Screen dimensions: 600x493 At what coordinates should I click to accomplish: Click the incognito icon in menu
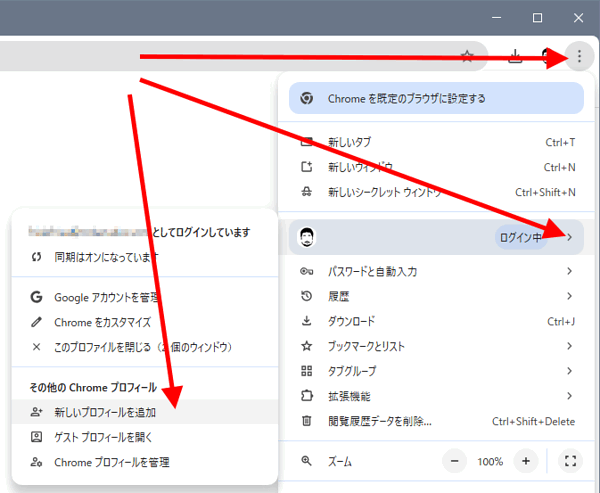[307, 191]
